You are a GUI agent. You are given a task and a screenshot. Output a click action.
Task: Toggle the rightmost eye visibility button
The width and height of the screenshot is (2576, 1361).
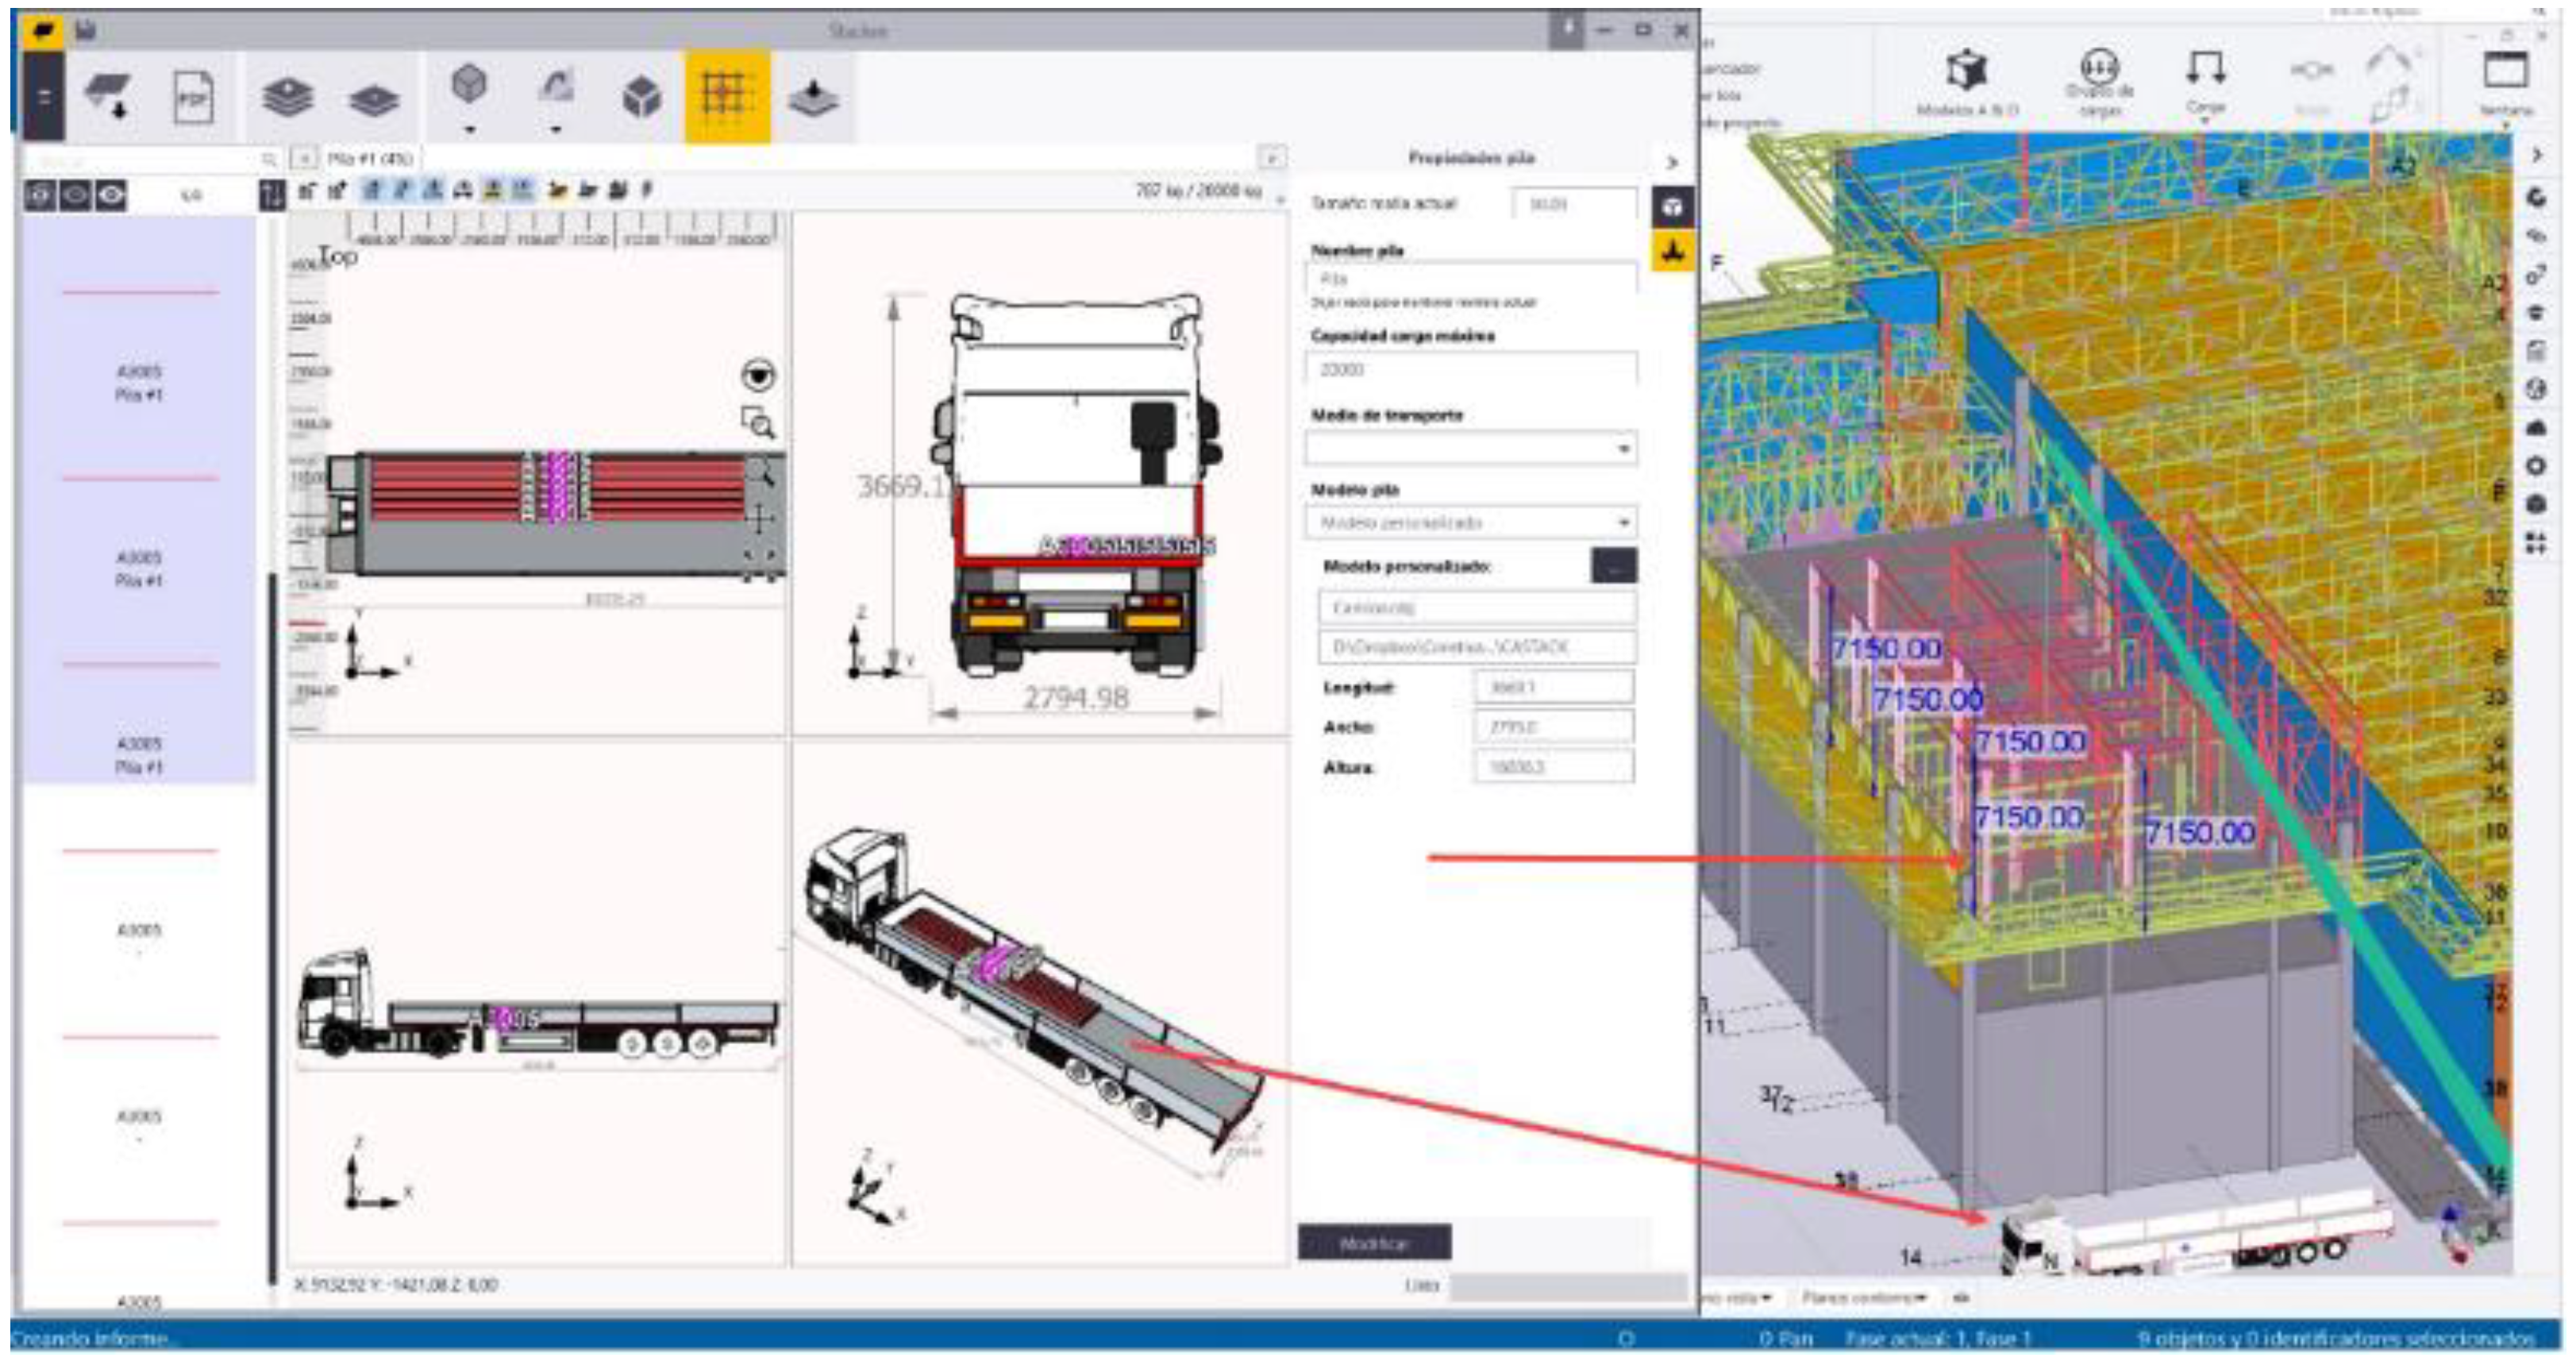click(x=111, y=195)
